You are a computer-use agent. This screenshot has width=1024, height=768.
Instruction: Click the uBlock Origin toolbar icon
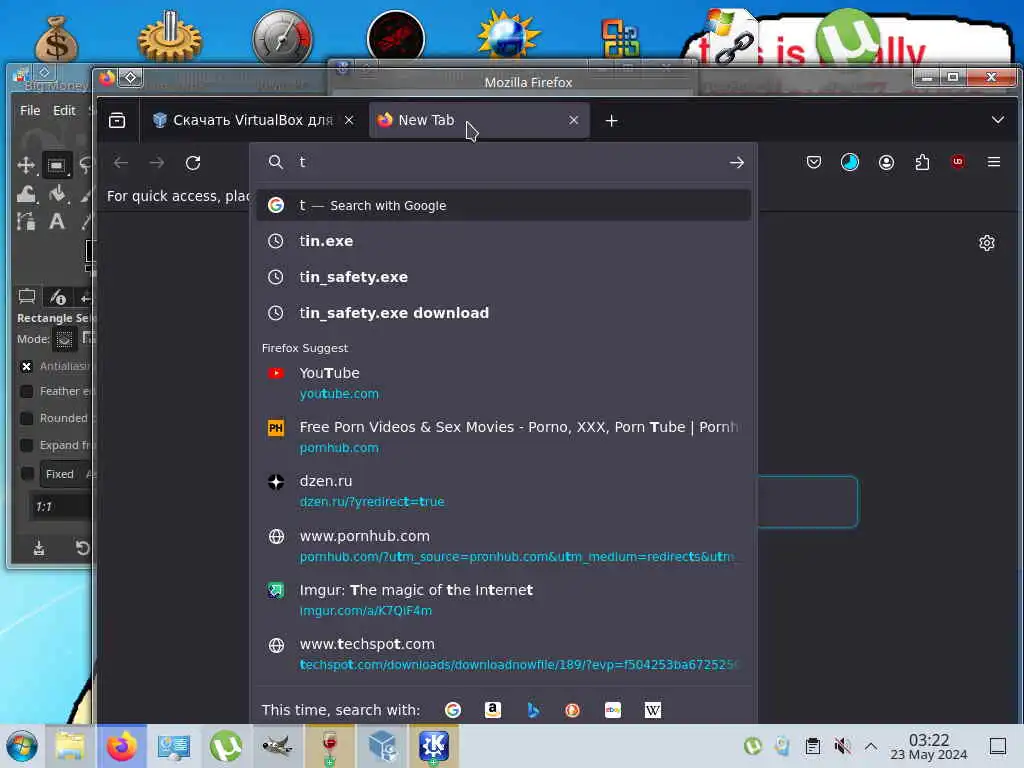[x=958, y=162]
